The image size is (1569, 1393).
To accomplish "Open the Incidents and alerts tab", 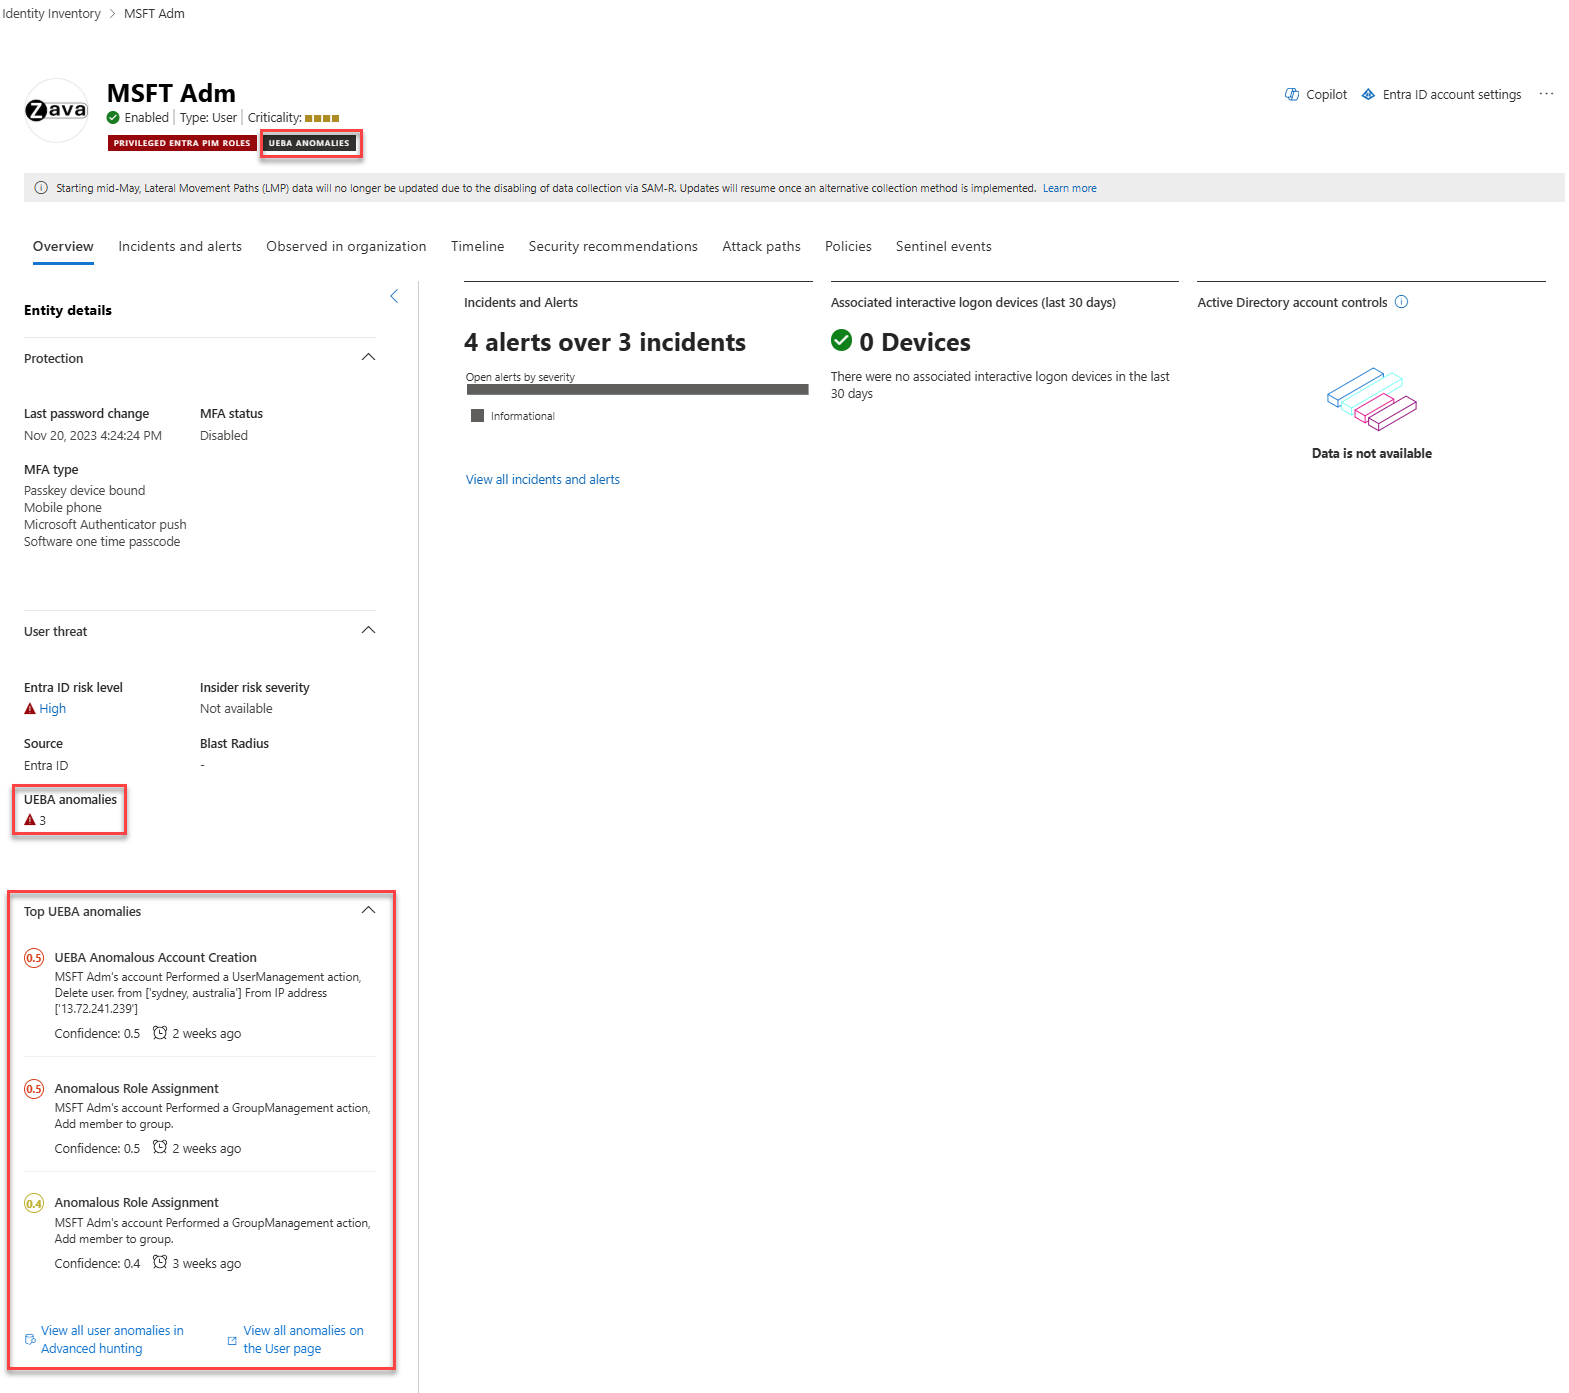I will (180, 247).
